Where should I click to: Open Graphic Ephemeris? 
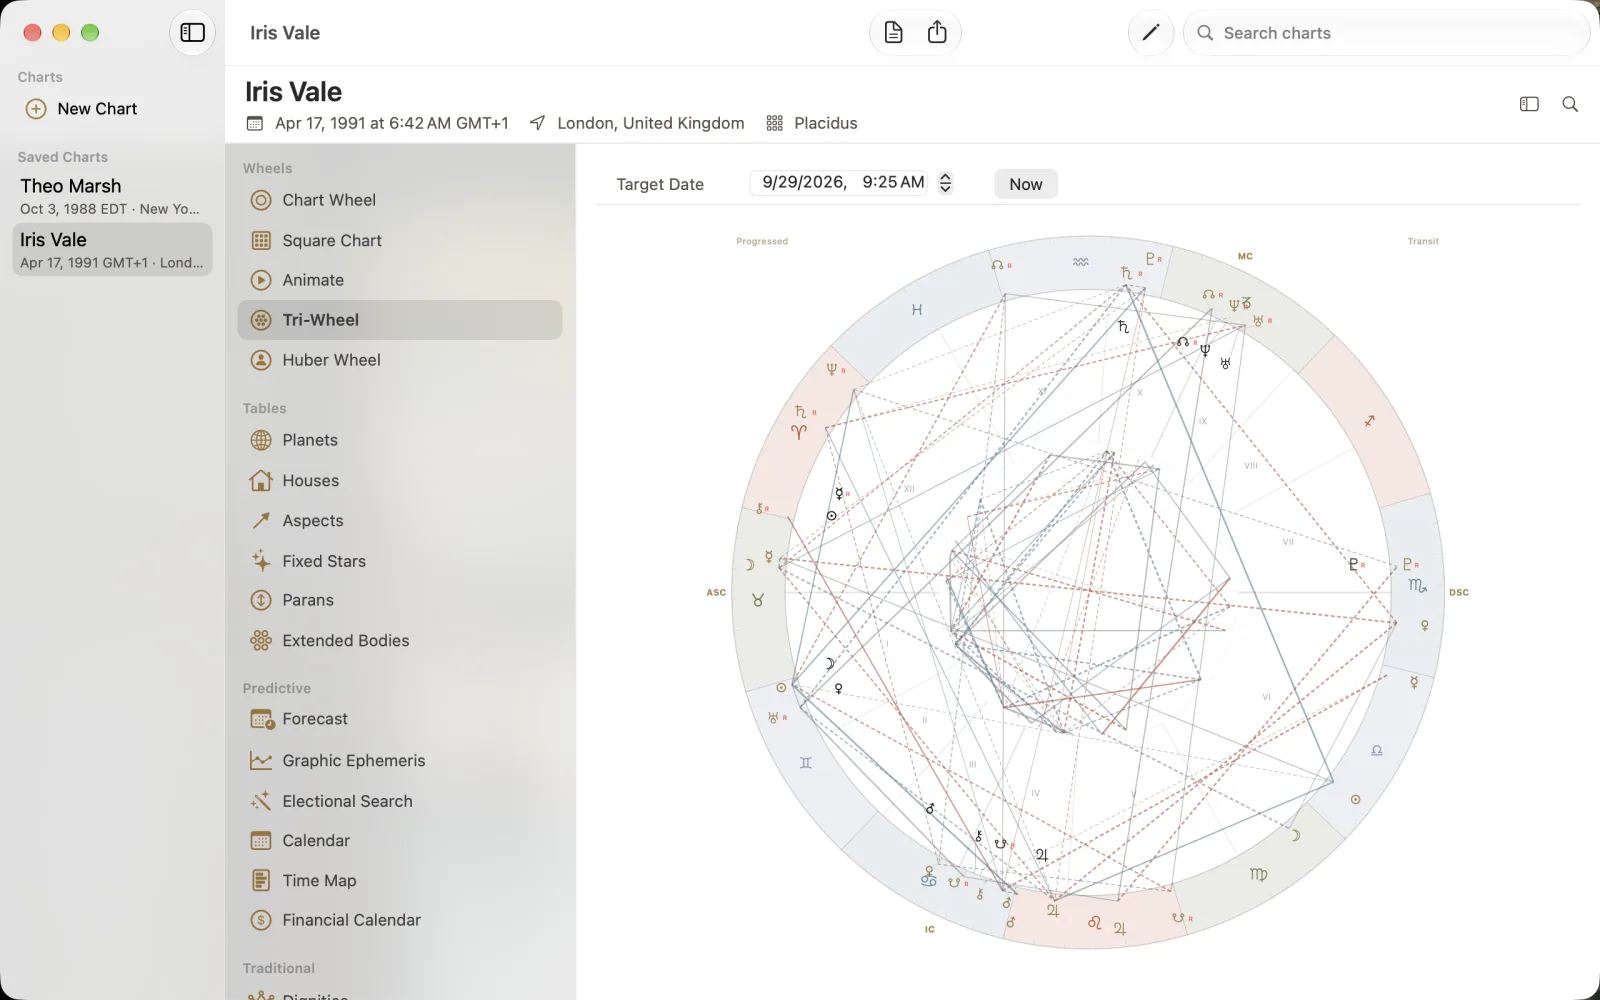(400, 761)
